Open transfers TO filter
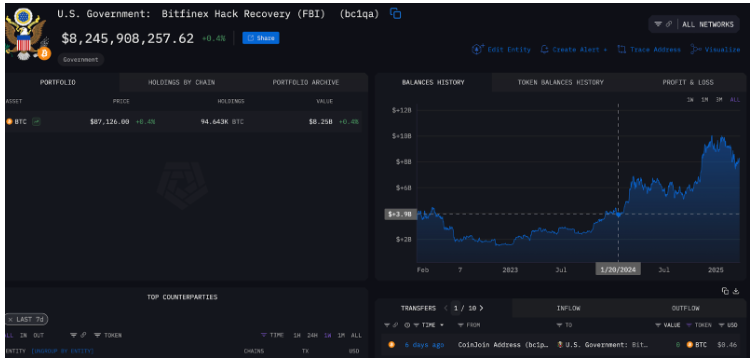Image resolution: width=754 pixels, height=363 pixels. point(563,325)
